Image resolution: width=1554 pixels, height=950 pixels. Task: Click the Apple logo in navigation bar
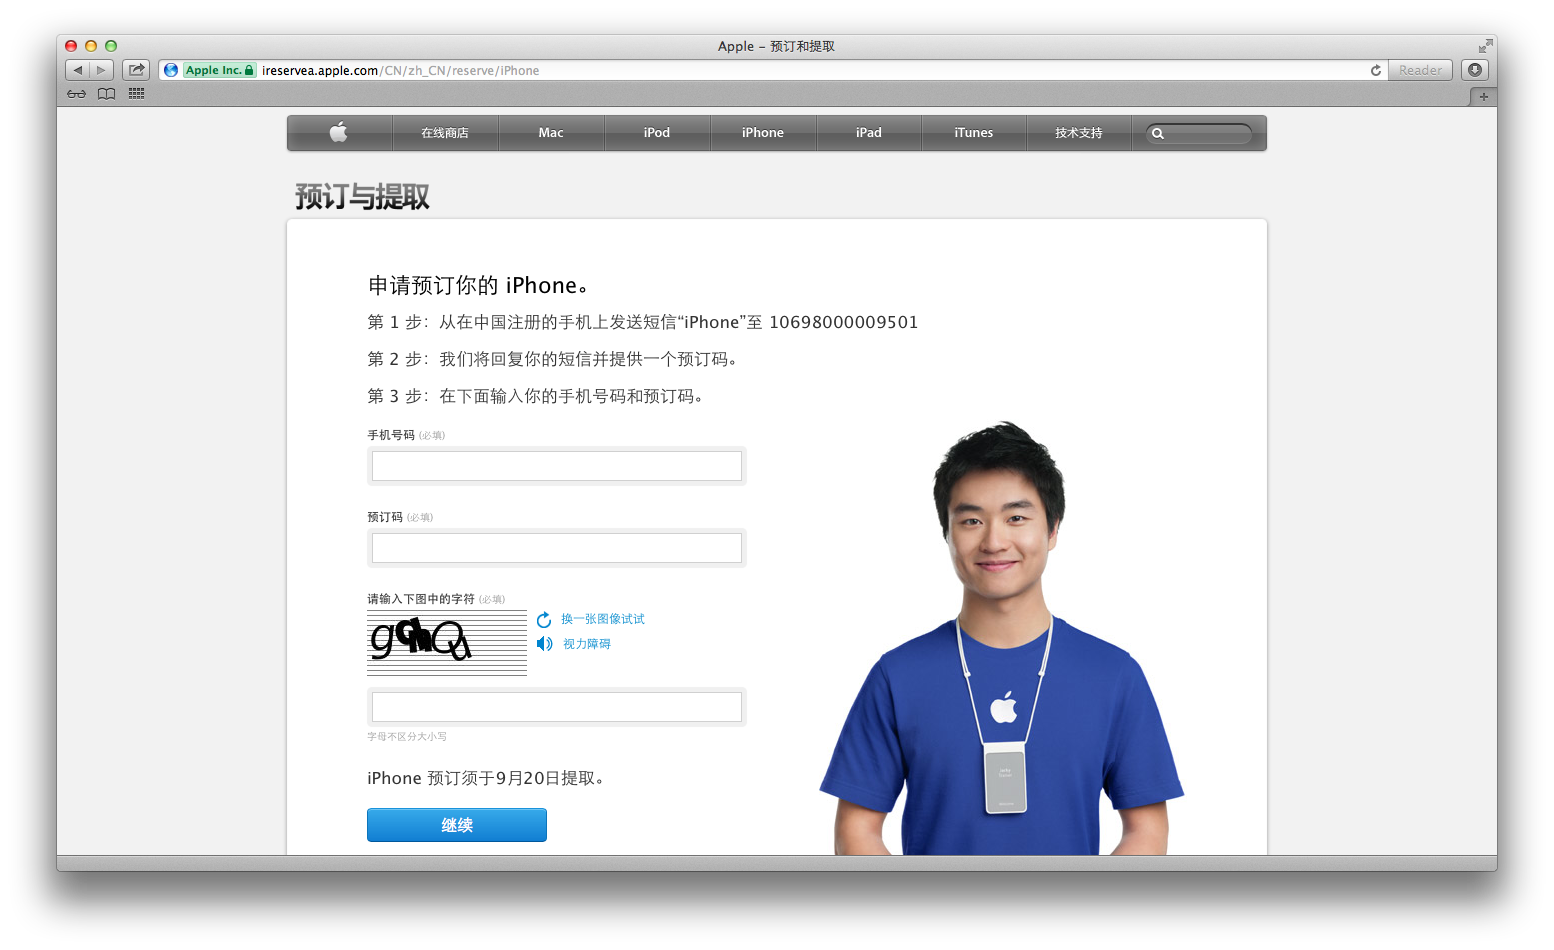339,132
